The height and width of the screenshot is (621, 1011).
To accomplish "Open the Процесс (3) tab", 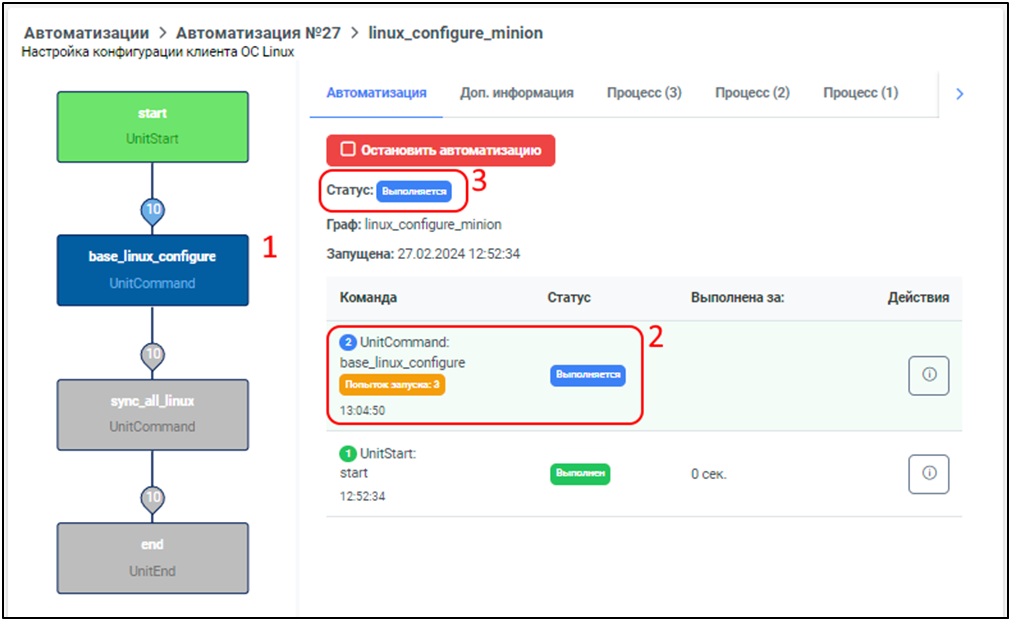I will click(644, 93).
